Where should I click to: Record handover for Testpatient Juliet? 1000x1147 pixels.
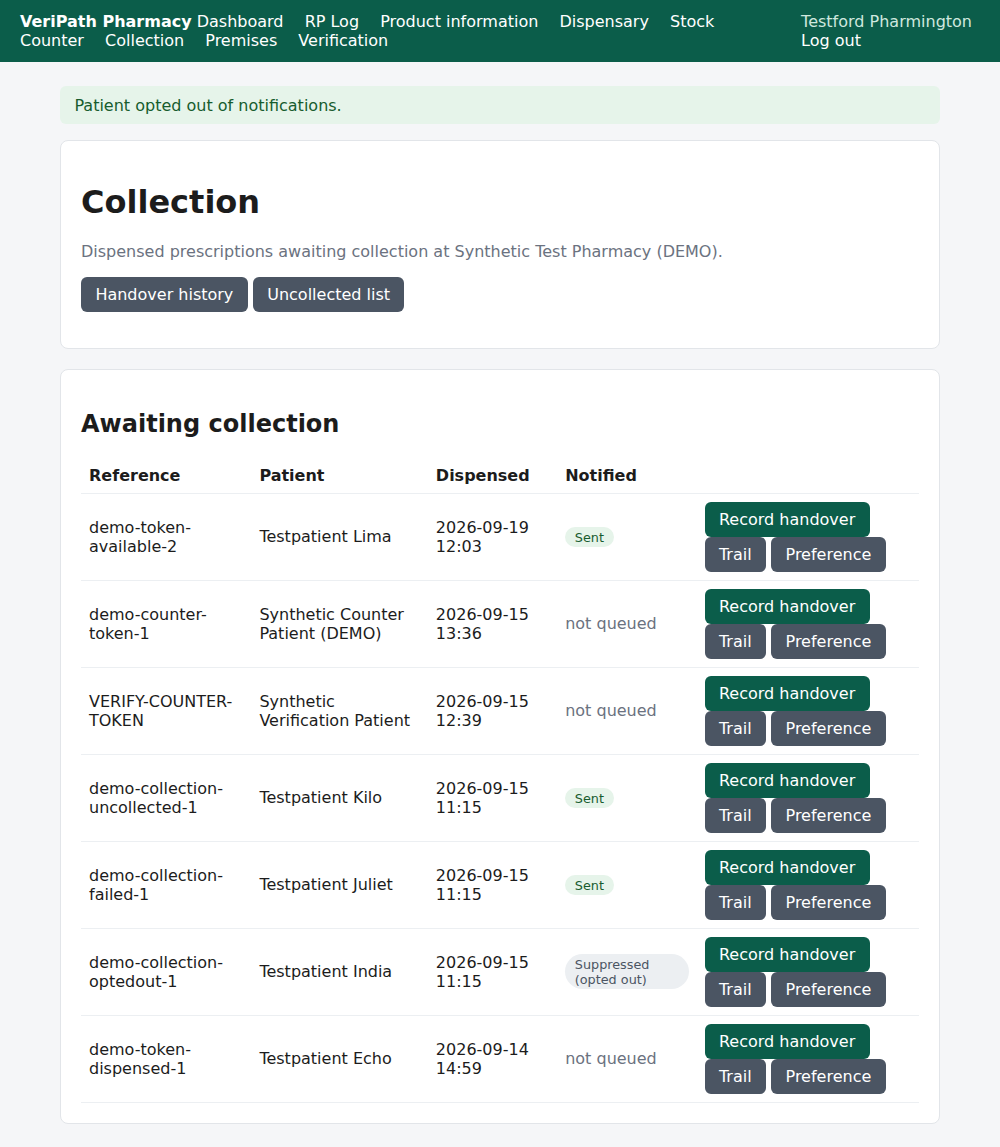click(787, 868)
